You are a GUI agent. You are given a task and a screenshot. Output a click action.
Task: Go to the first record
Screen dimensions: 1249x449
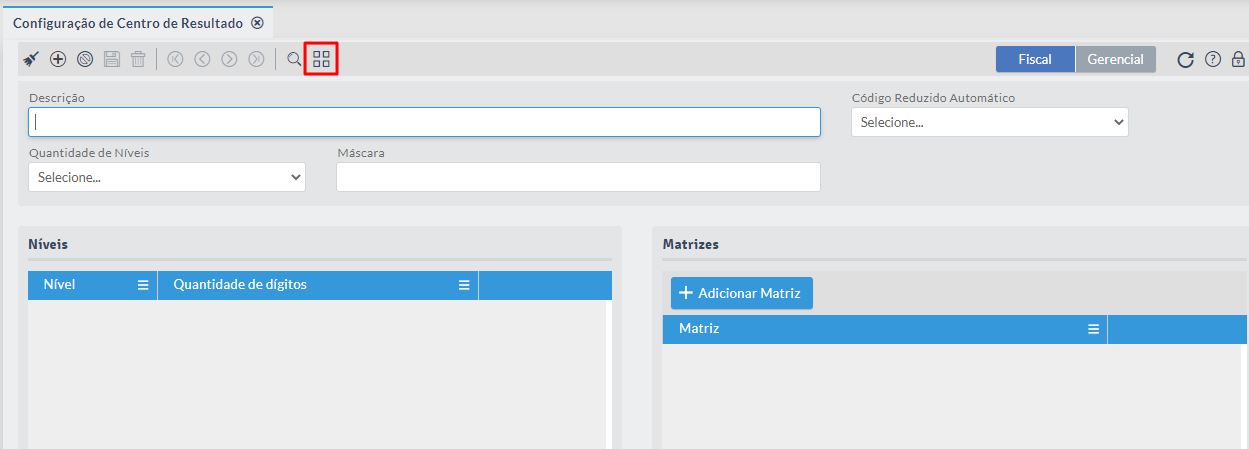(176, 59)
